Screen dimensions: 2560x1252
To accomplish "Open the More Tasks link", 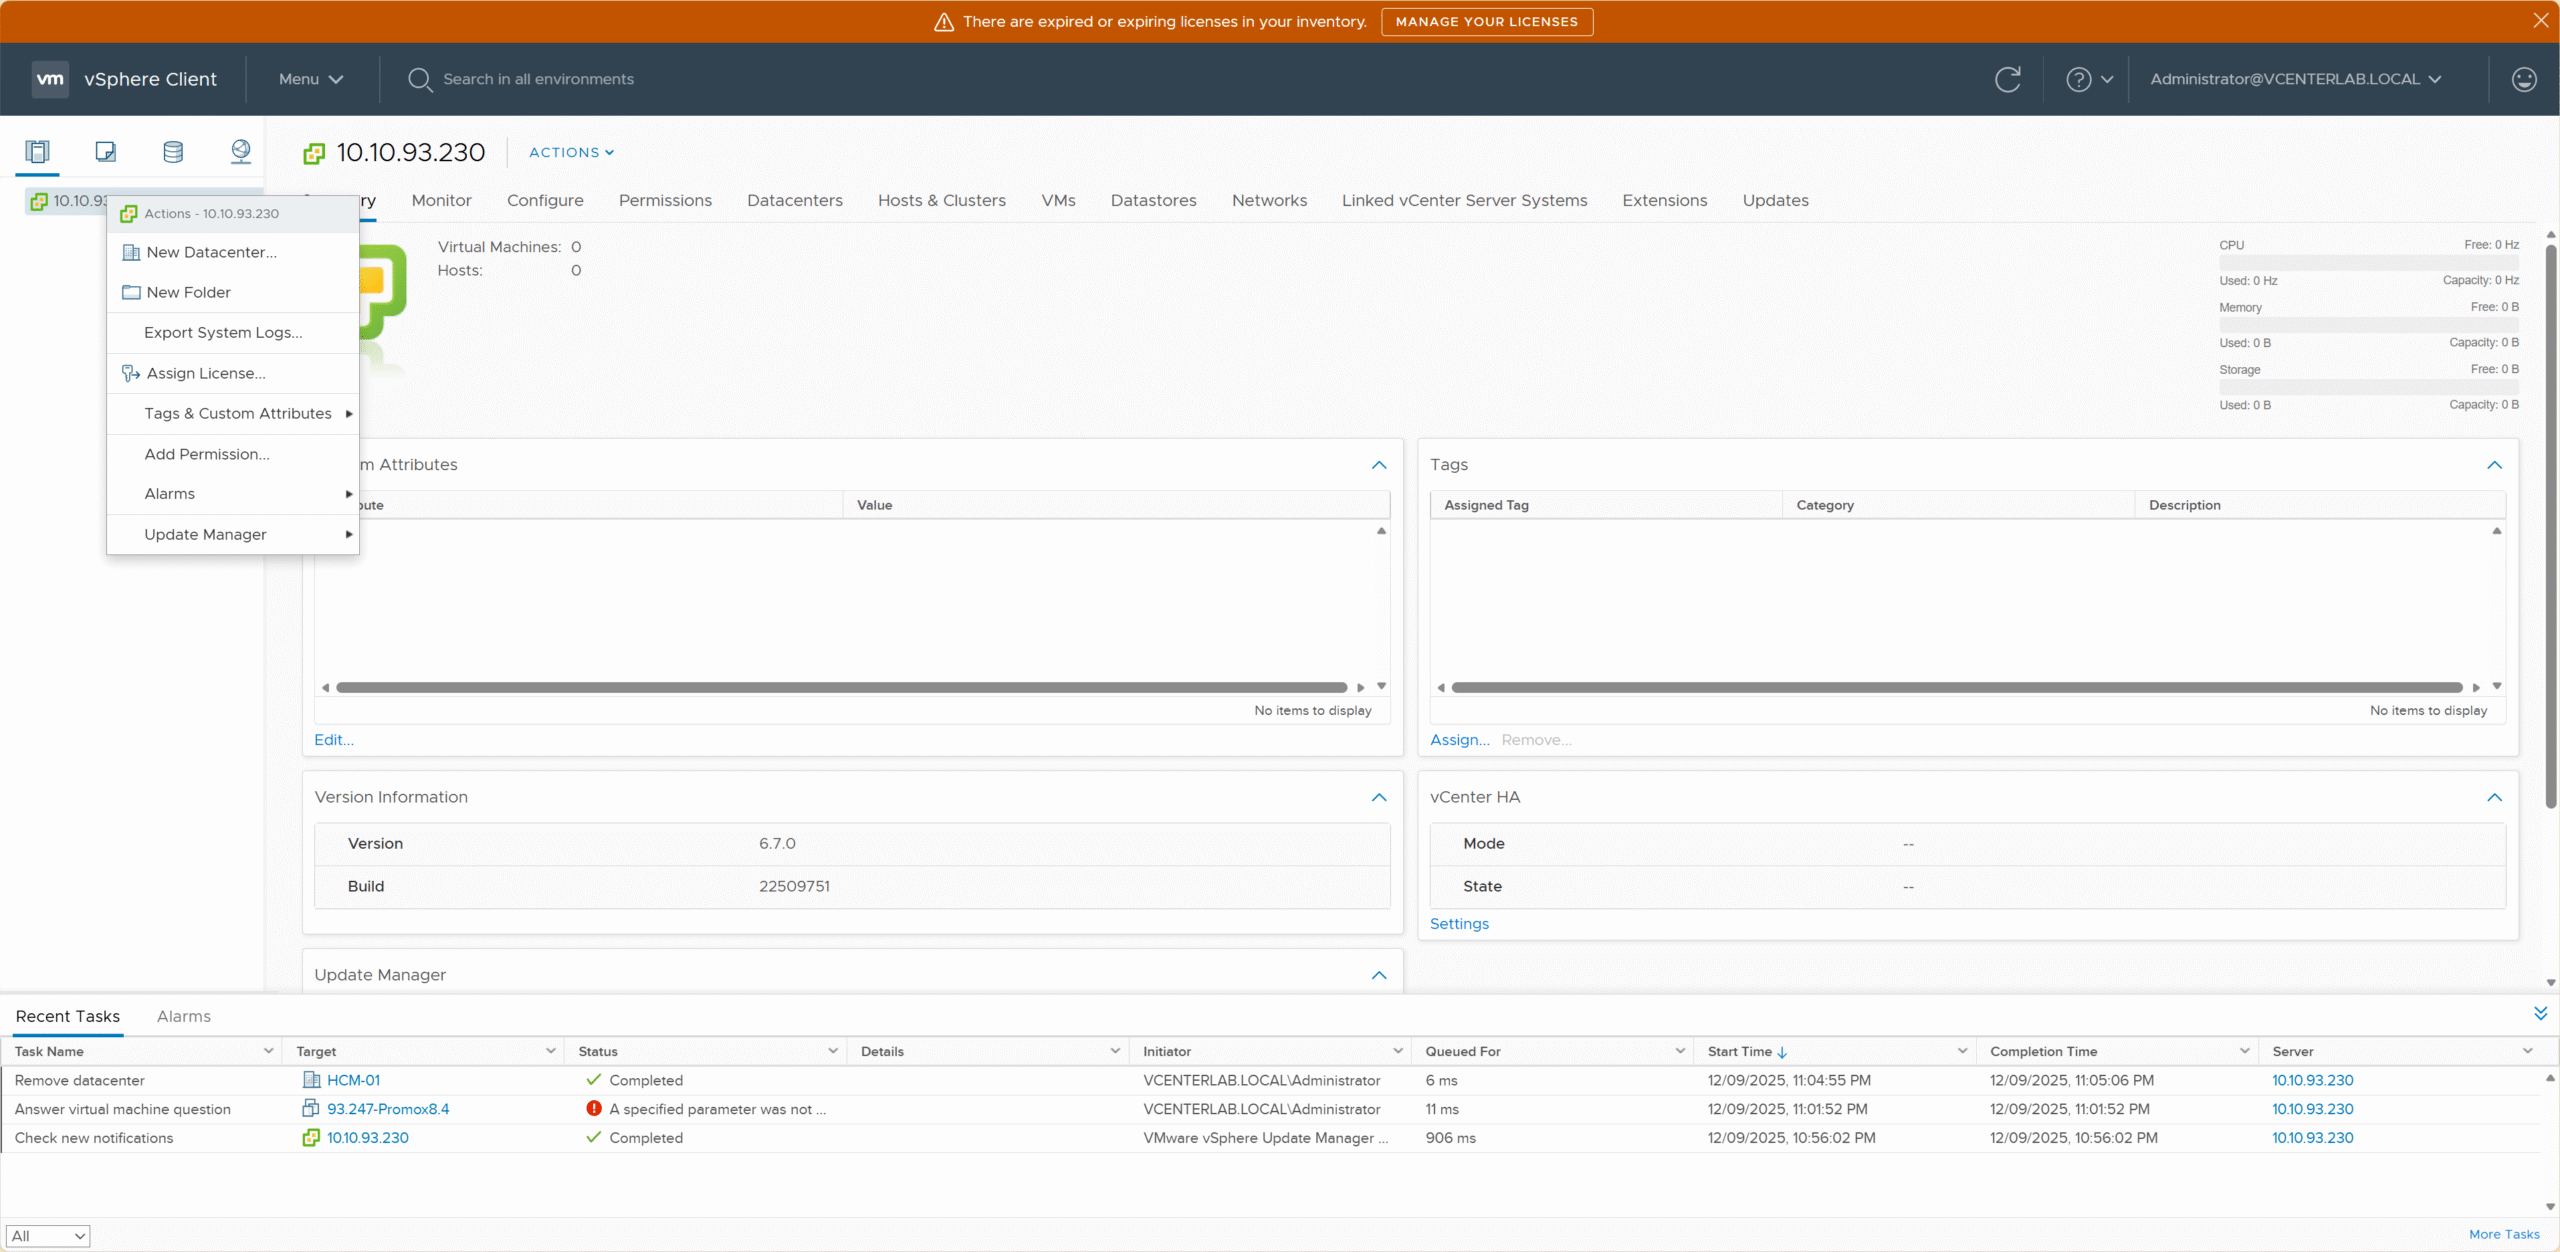I will pyautogui.click(x=2503, y=1234).
